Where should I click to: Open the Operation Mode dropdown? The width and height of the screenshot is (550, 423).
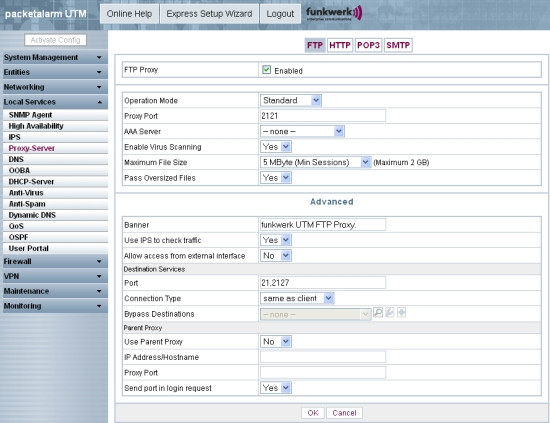[290, 101]
